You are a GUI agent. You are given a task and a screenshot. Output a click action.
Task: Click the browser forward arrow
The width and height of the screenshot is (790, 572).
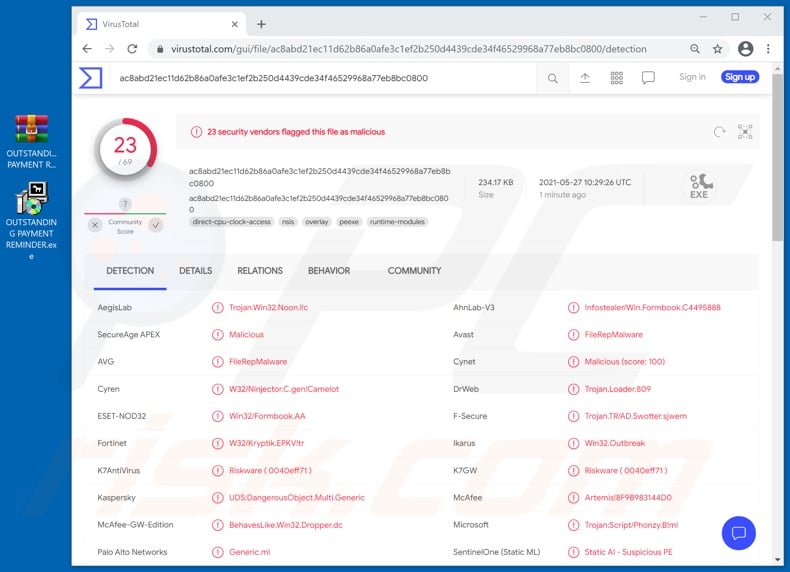(109, 49)
